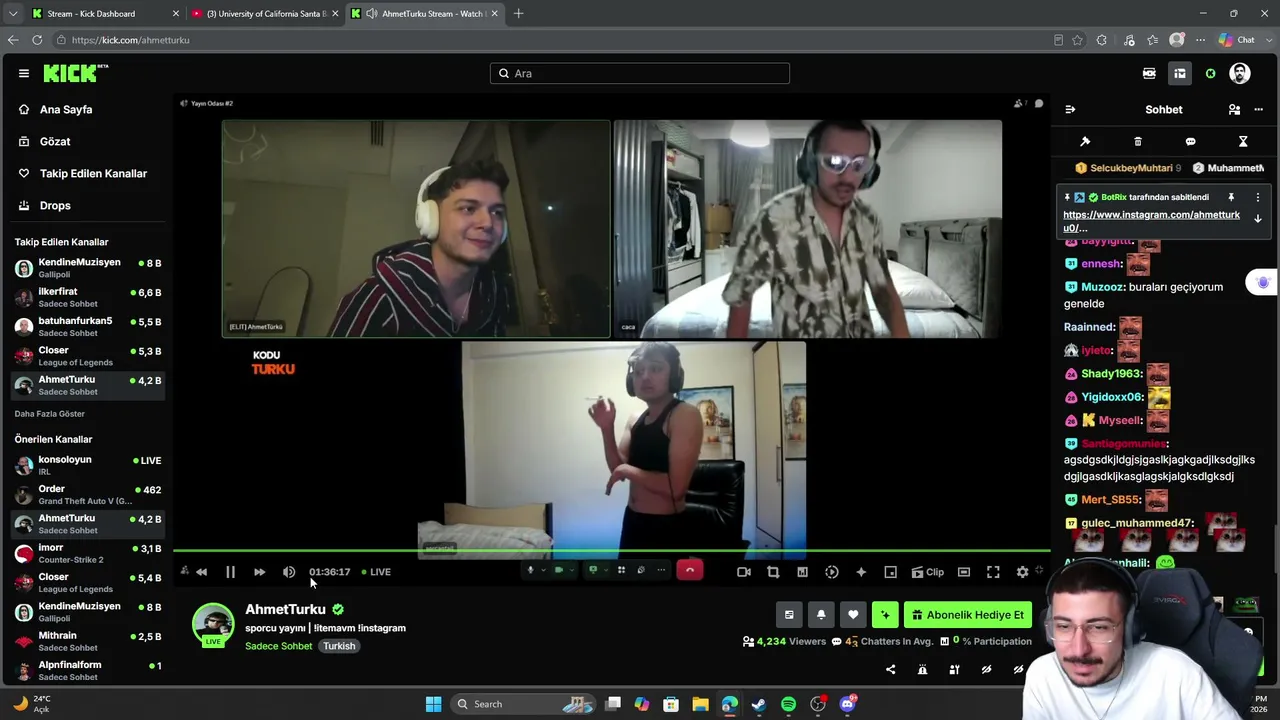Click Abonelik Hediye Et button
The height and width of the screenshot is (720, 1280).
968,615
